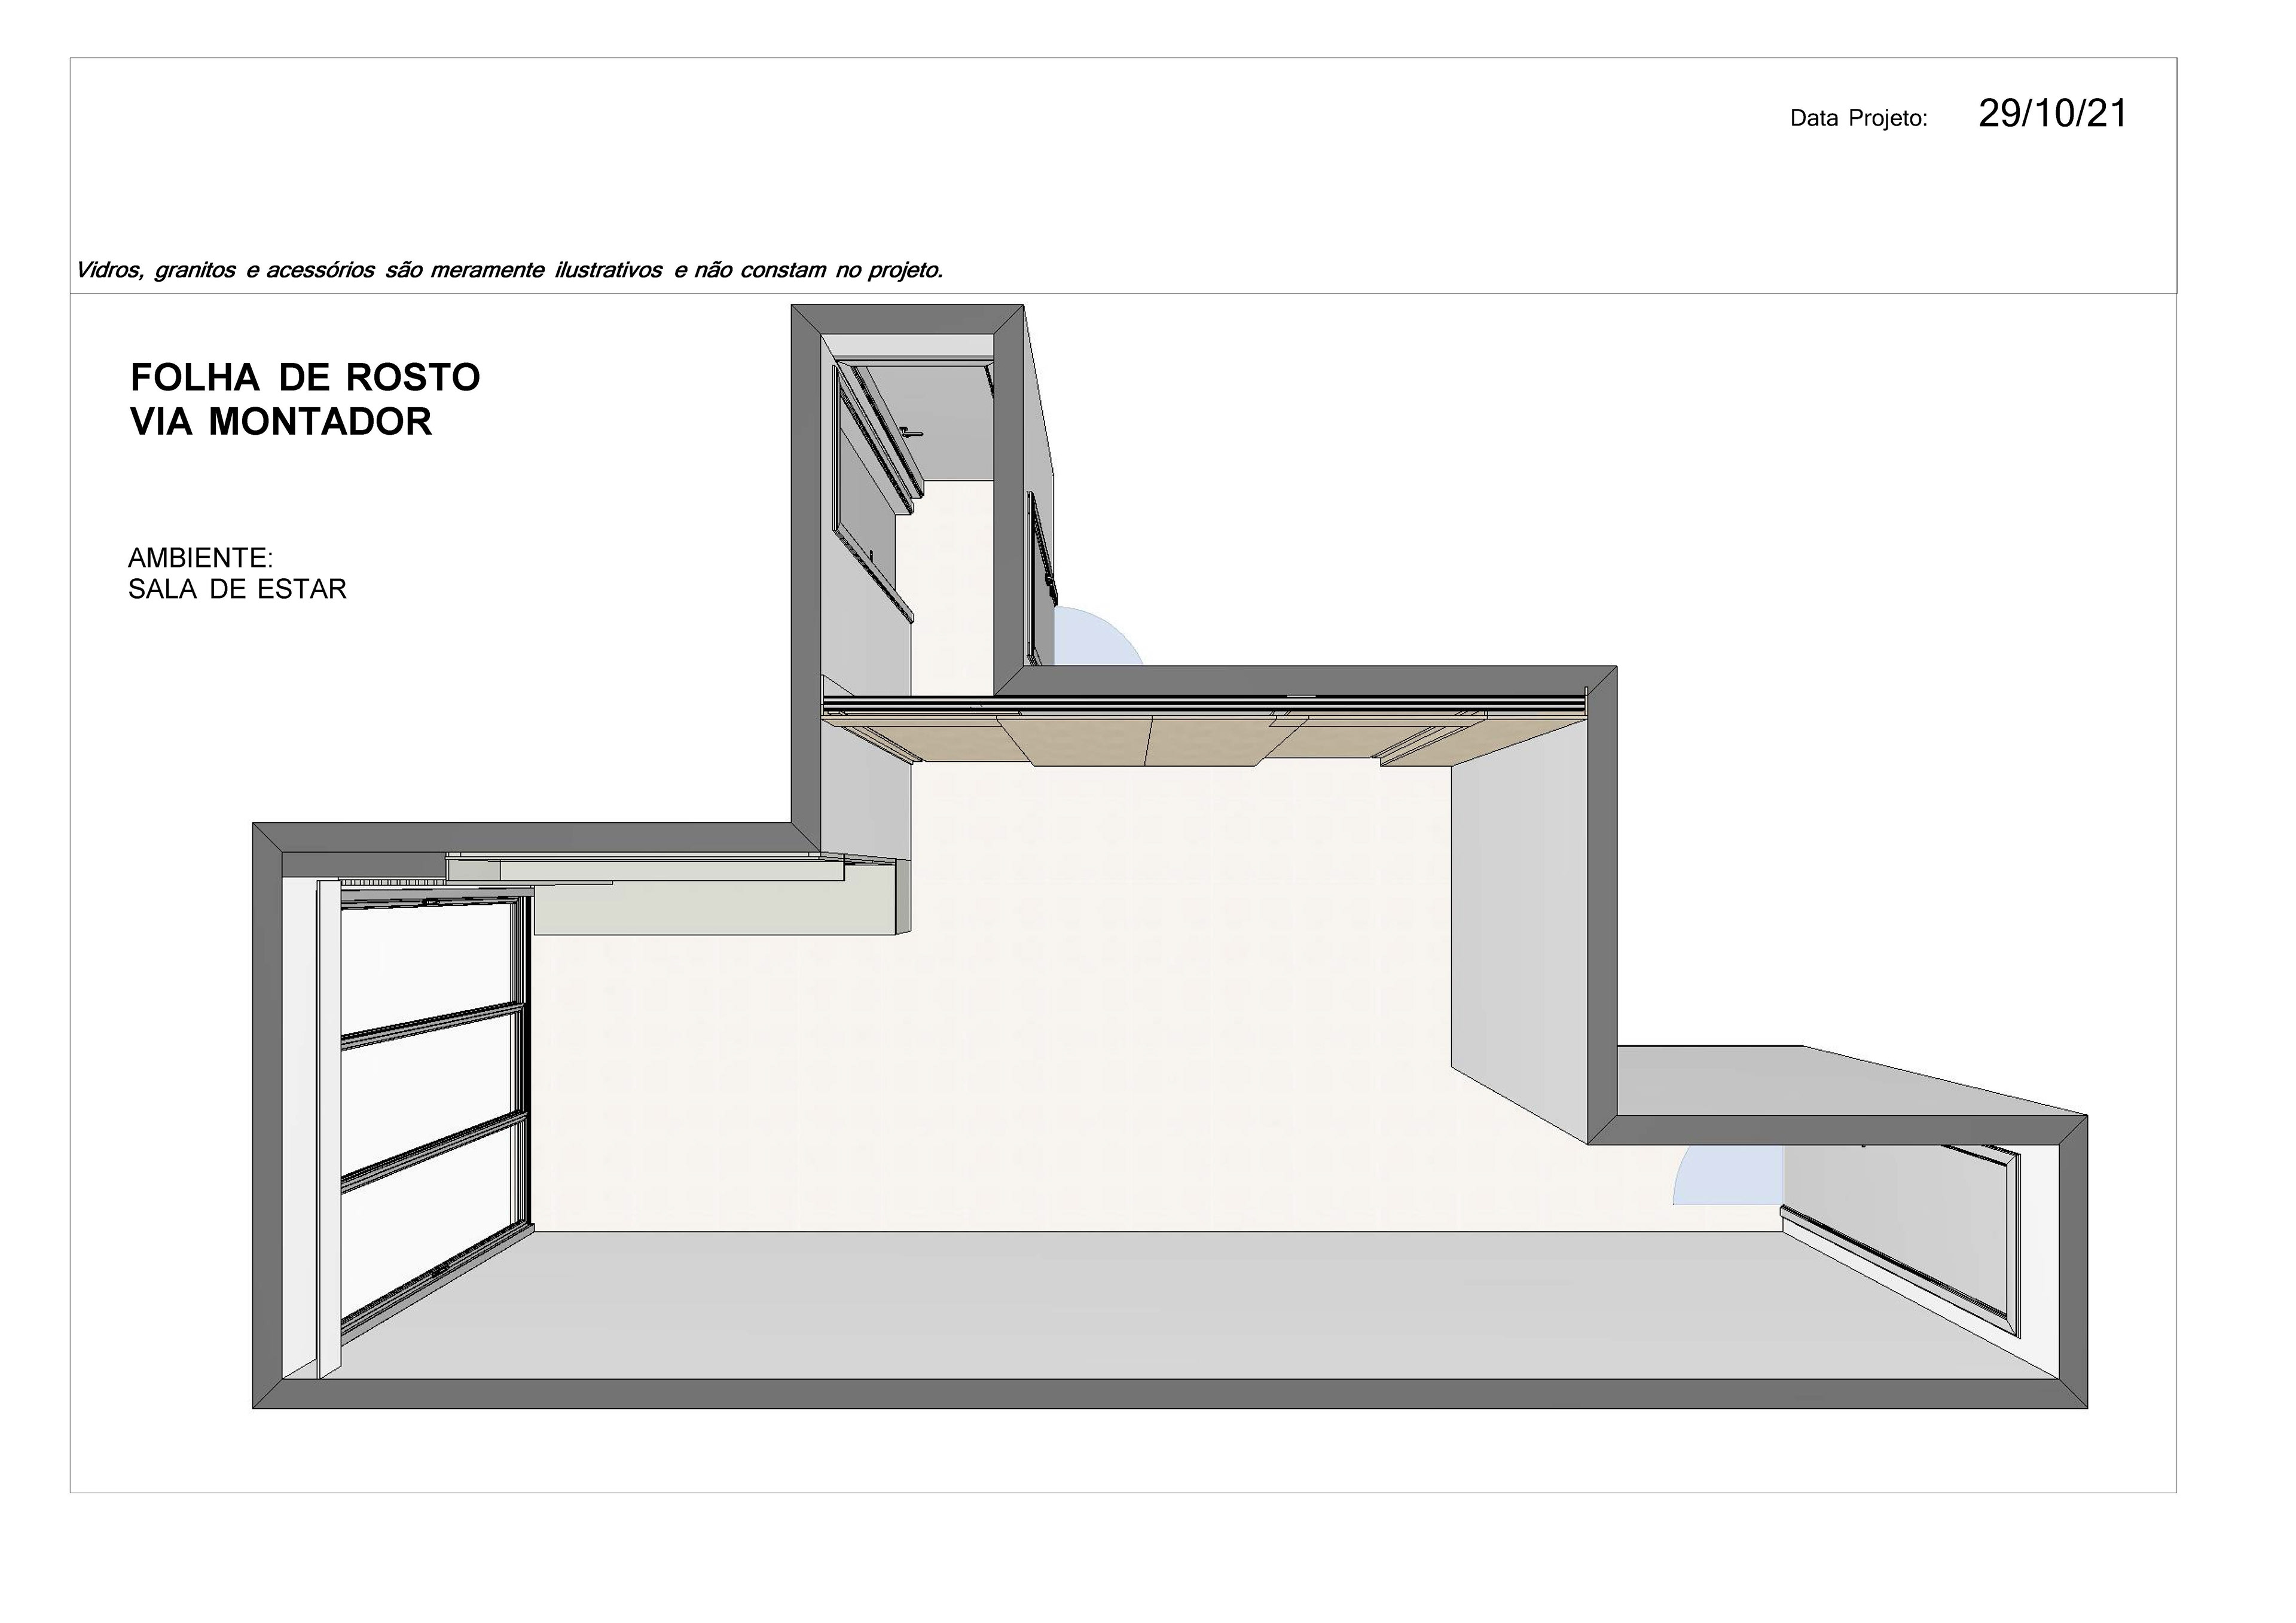Select the SALA DE ESTAR text

click(237, 590)
